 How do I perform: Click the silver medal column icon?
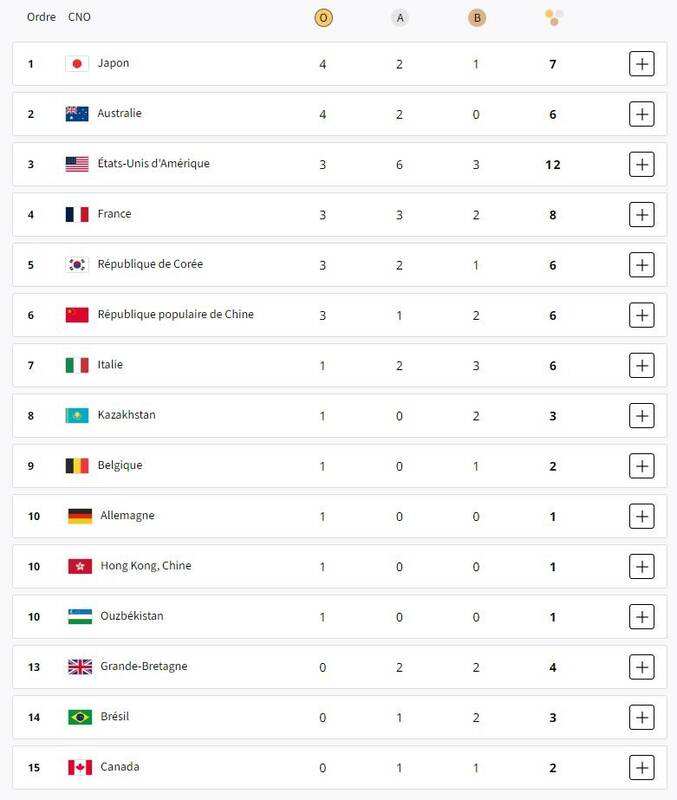click(400, 17)
